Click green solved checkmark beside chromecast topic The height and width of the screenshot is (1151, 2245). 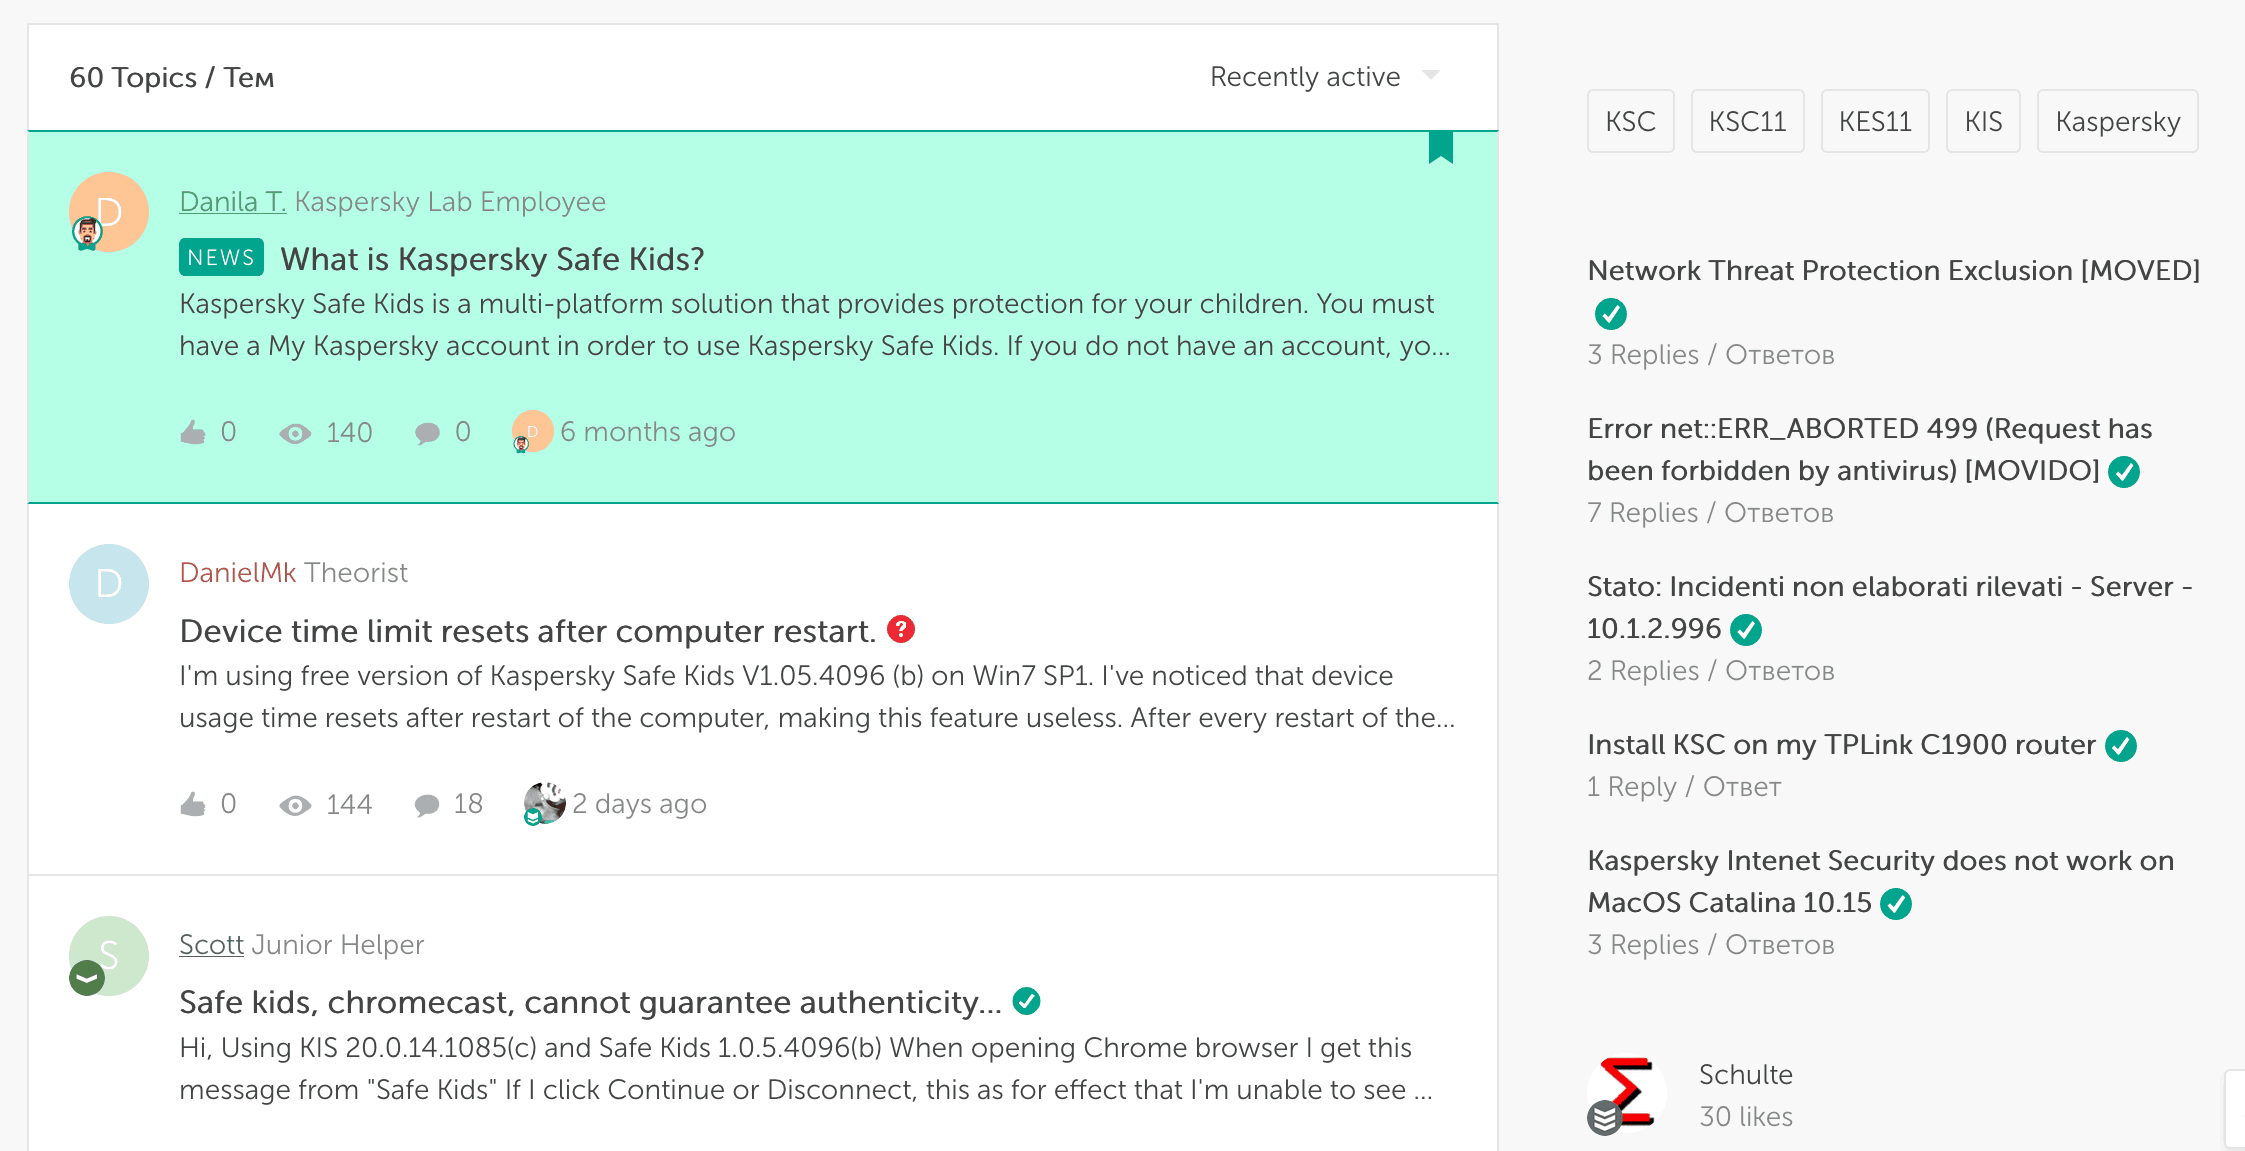1026,1001
